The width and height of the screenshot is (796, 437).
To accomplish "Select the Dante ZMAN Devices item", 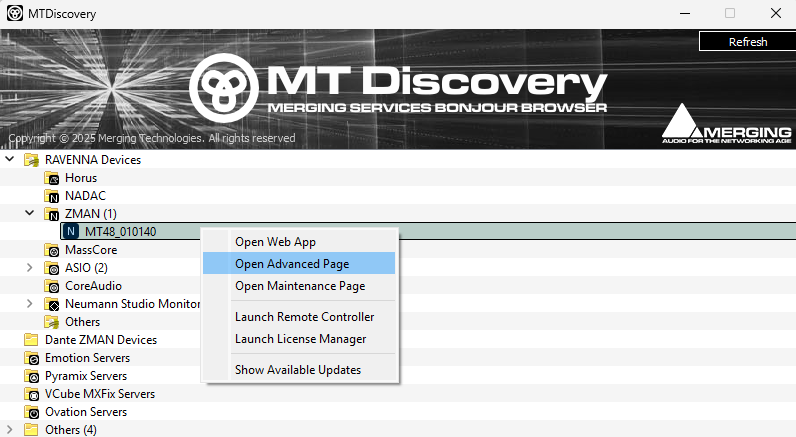I will [100, 340].
